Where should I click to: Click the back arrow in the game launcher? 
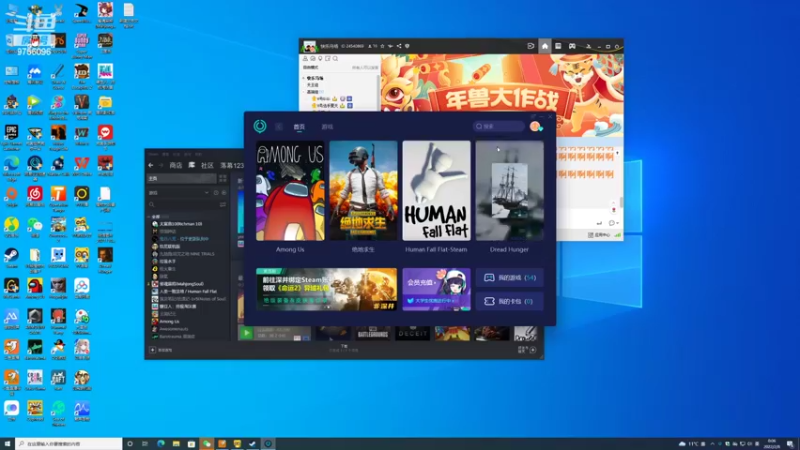279,127
